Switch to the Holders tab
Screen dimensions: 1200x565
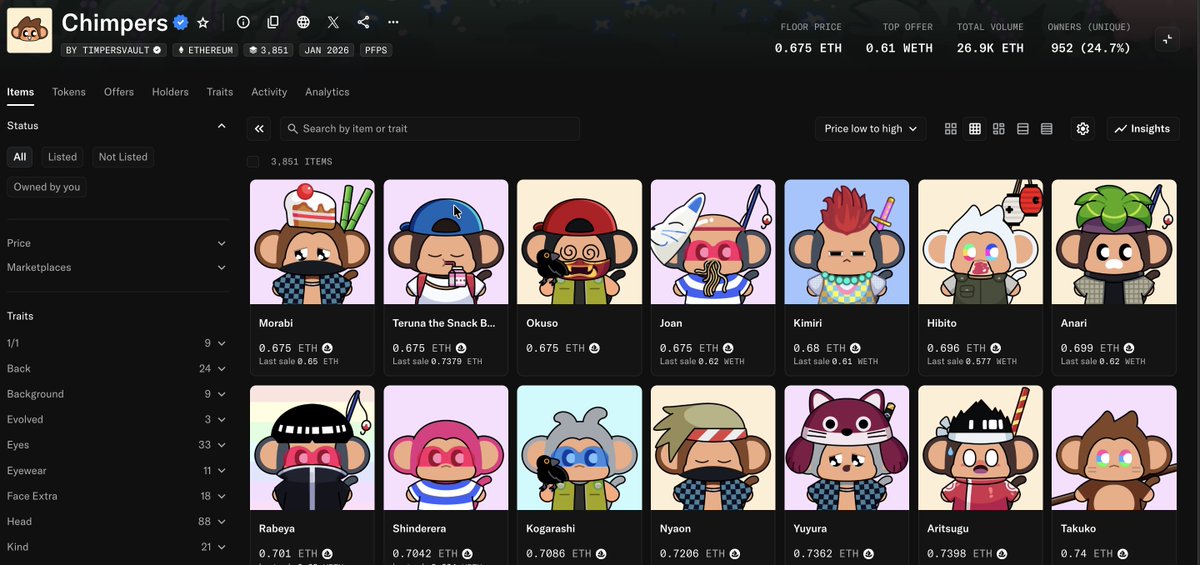pos(170,92)
